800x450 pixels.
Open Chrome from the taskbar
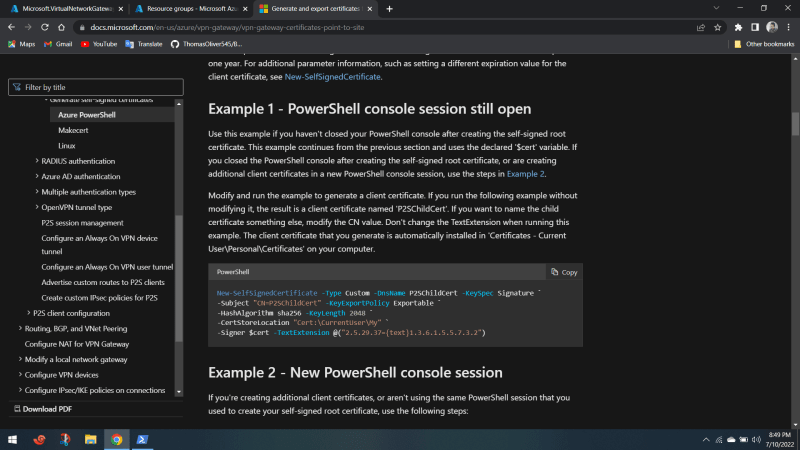point(116,439)
